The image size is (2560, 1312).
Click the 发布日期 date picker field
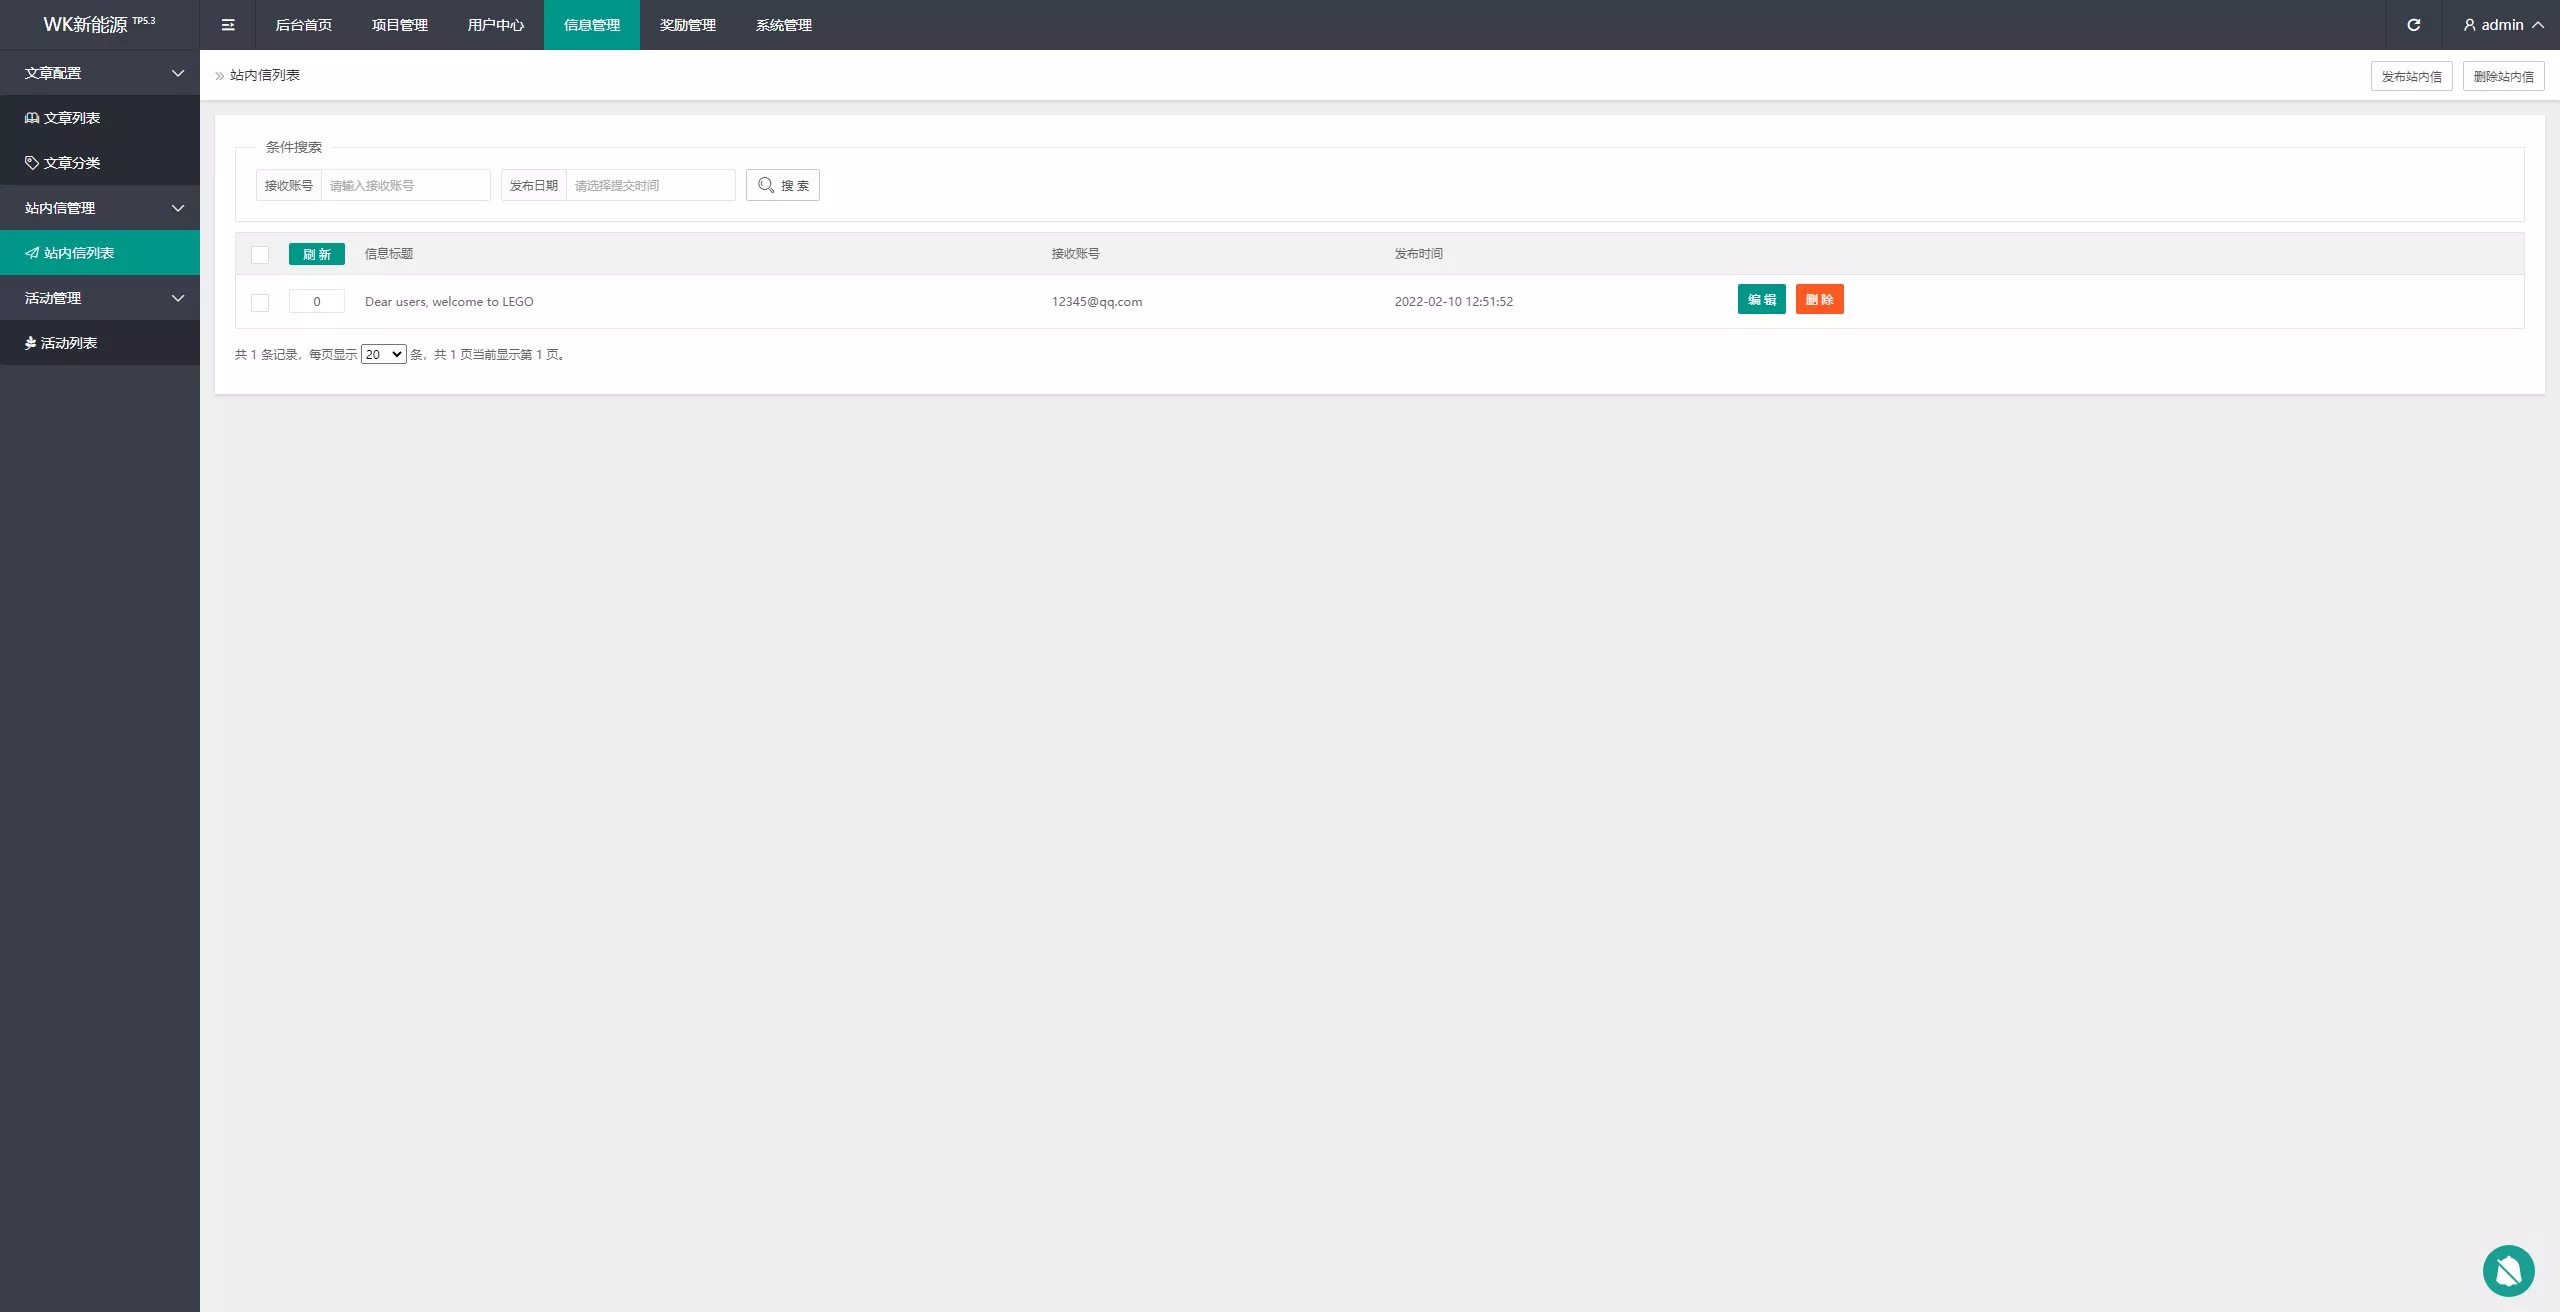pos(650,186)
